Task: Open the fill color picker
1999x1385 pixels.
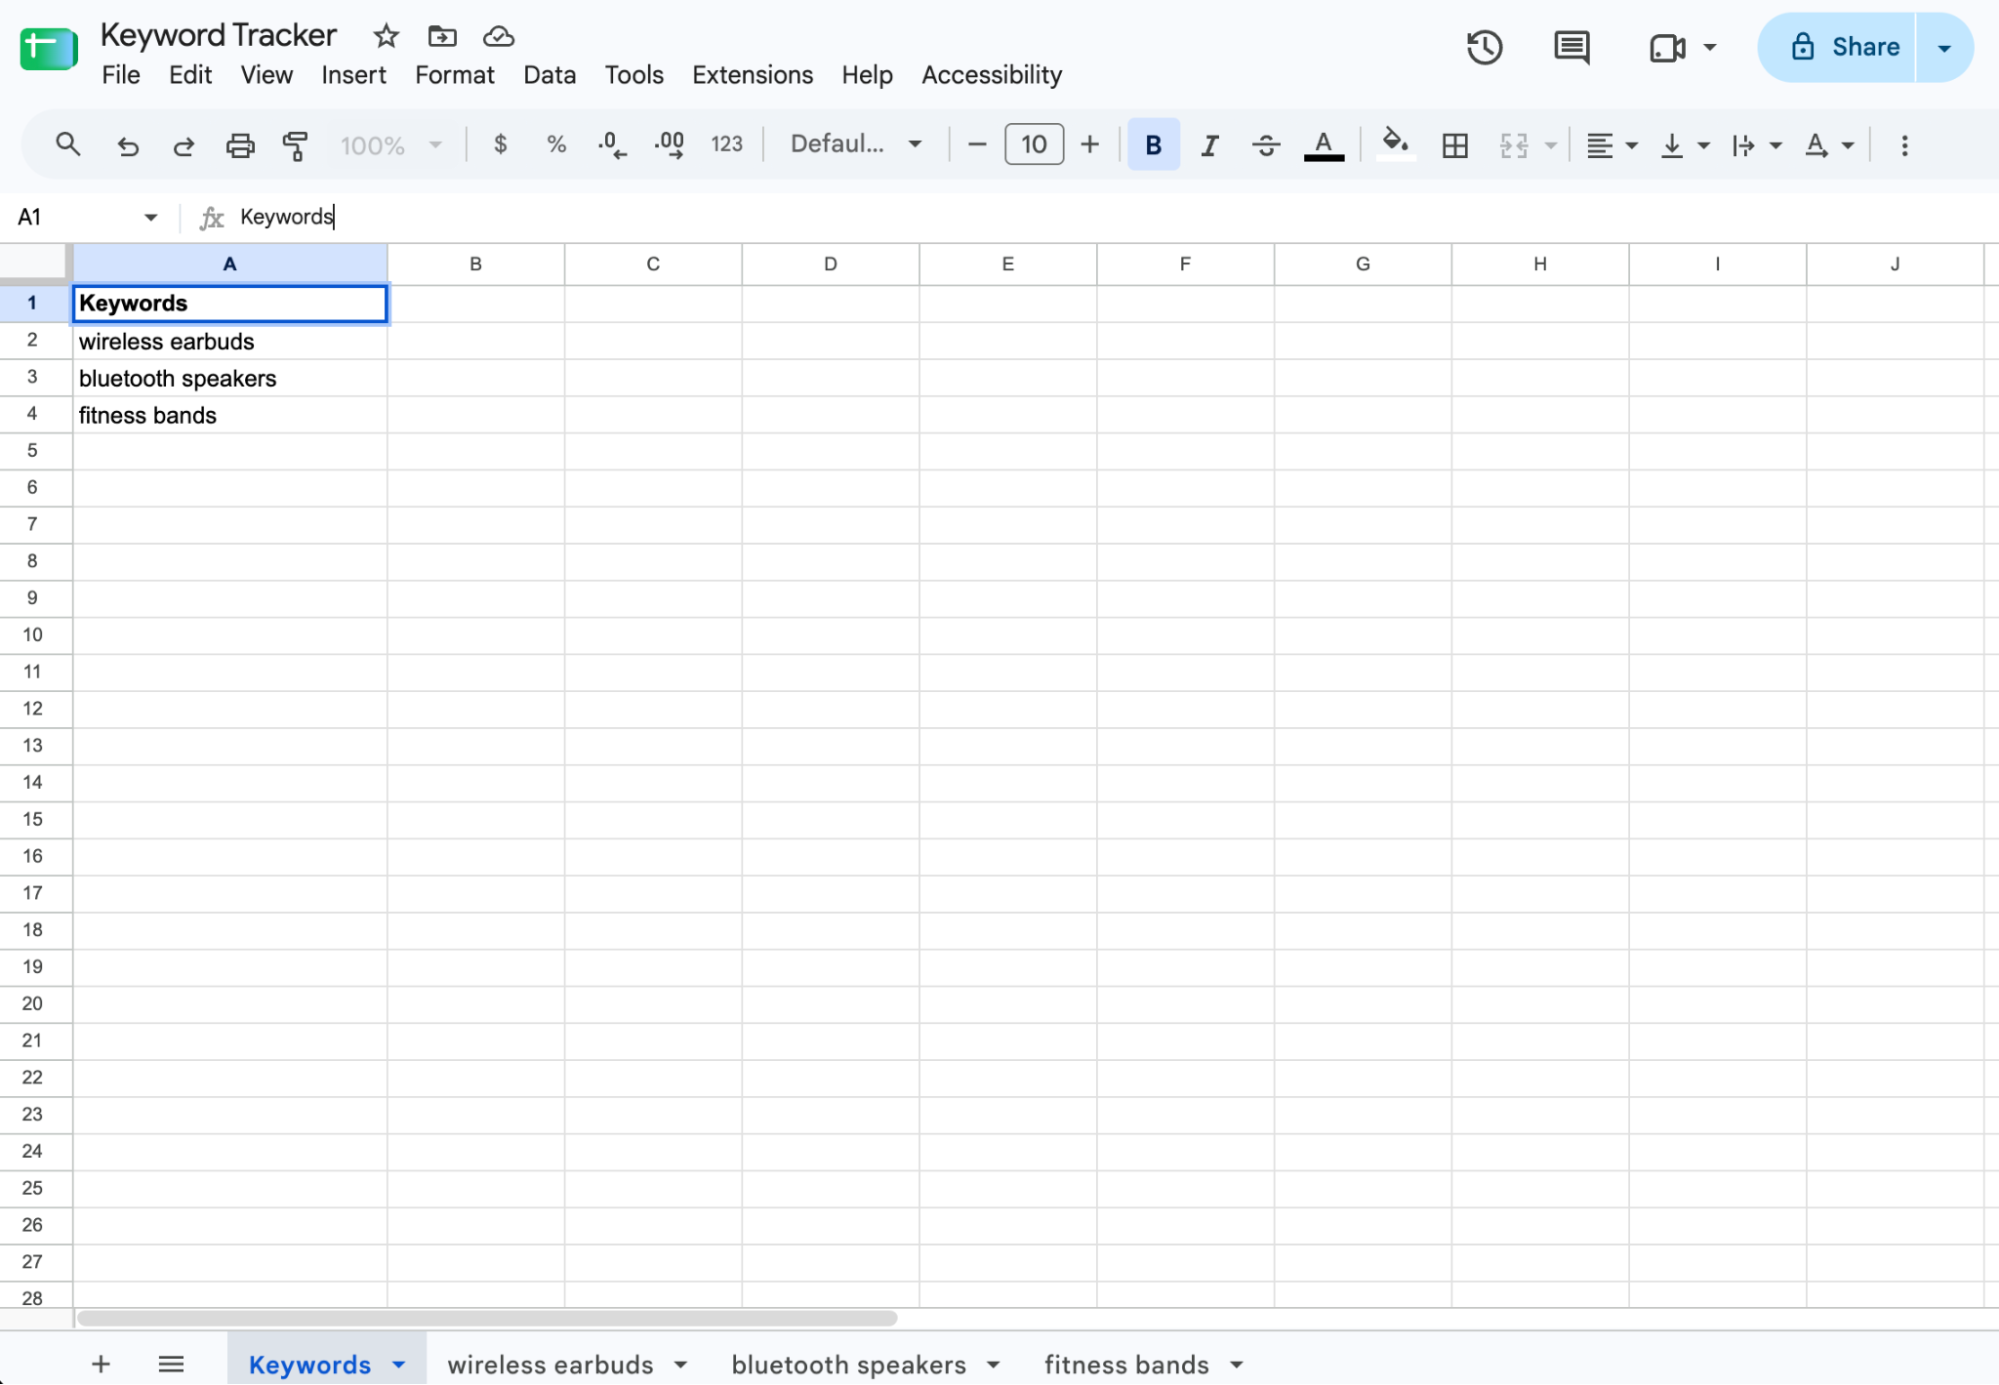Action: tap(1394, 145)
